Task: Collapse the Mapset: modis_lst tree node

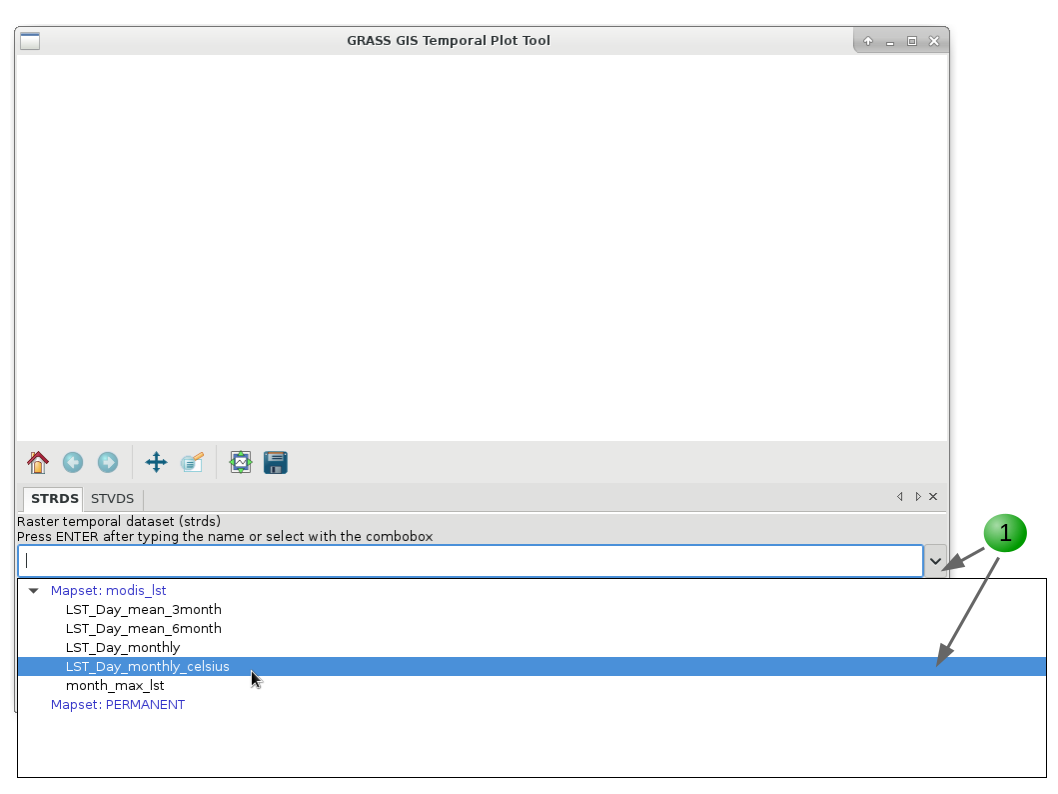Action: pos(33,591)
